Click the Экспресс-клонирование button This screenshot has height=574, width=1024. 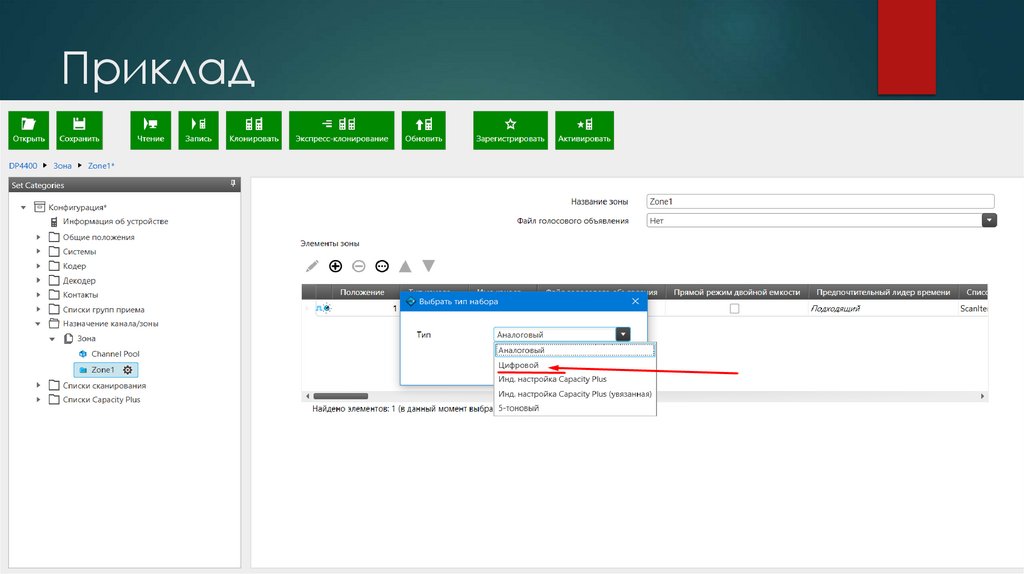[x=342, y=130]
